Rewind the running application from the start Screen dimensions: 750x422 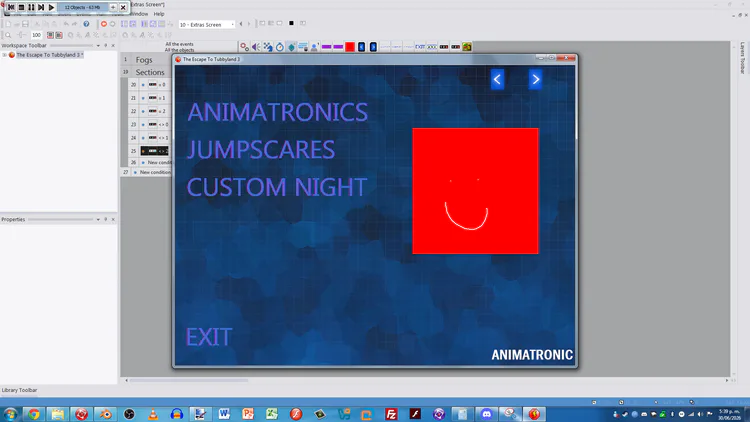pyautogui.click(x=11, y=7)
